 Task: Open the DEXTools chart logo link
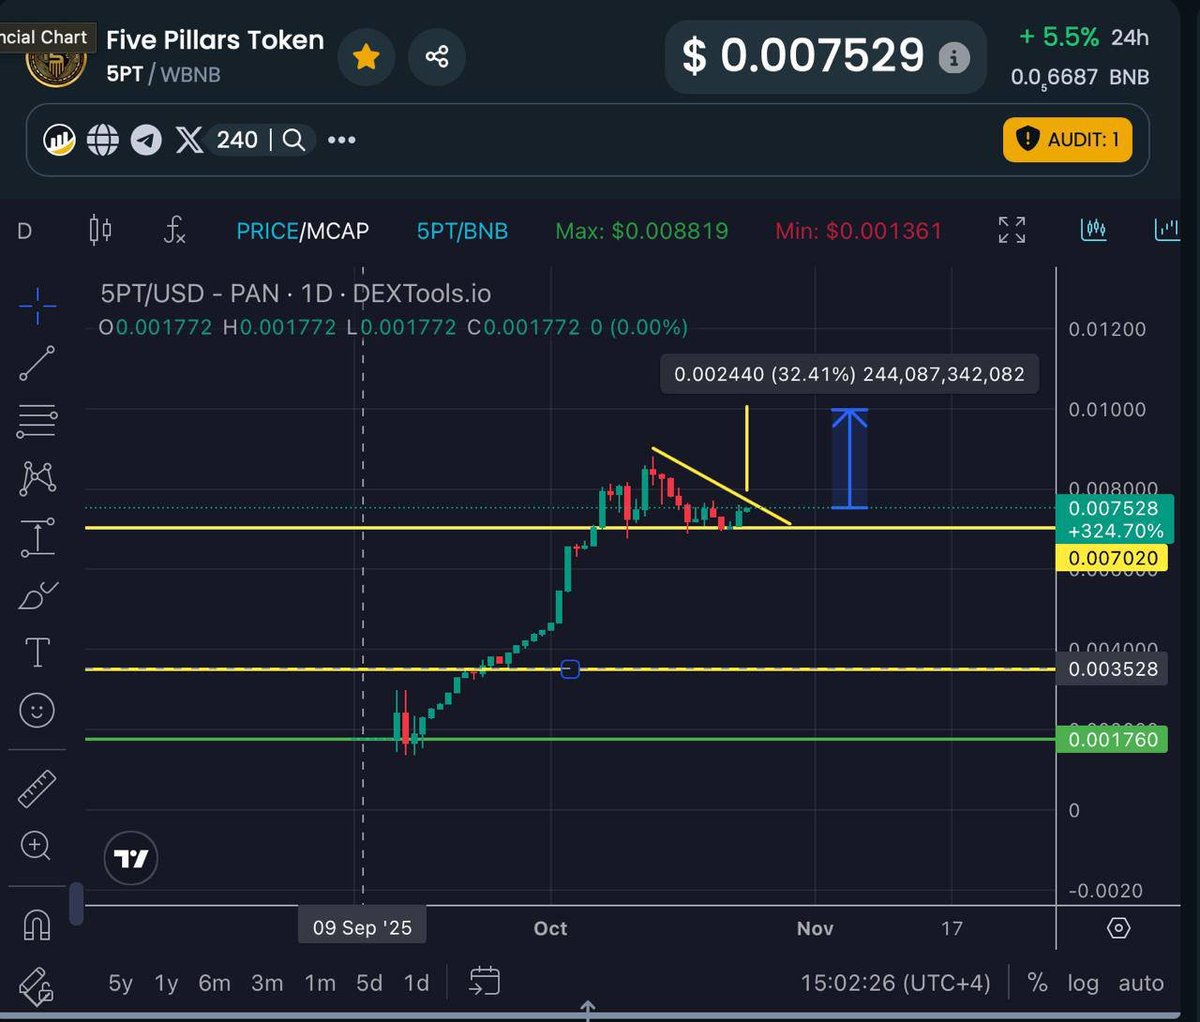[x=60, y=140]
